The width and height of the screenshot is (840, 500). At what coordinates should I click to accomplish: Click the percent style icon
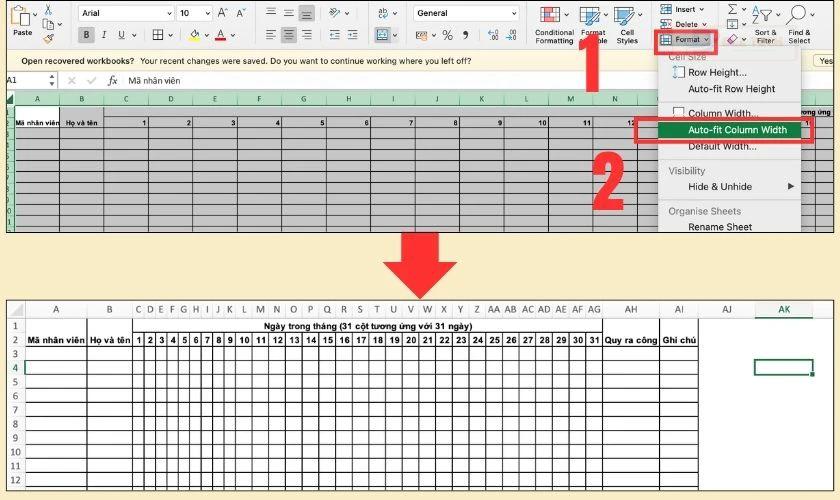point(447,35)
